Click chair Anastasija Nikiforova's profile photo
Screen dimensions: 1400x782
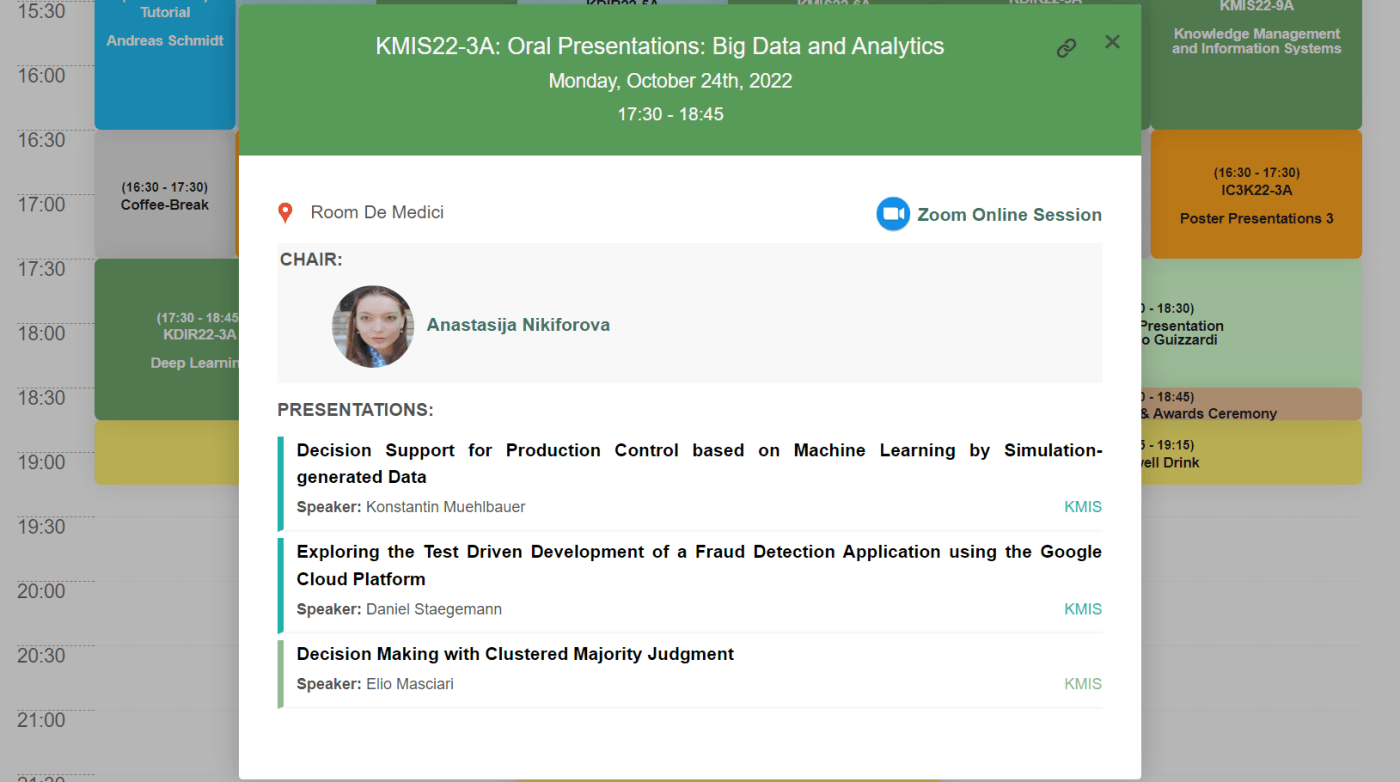coord(373,326)
